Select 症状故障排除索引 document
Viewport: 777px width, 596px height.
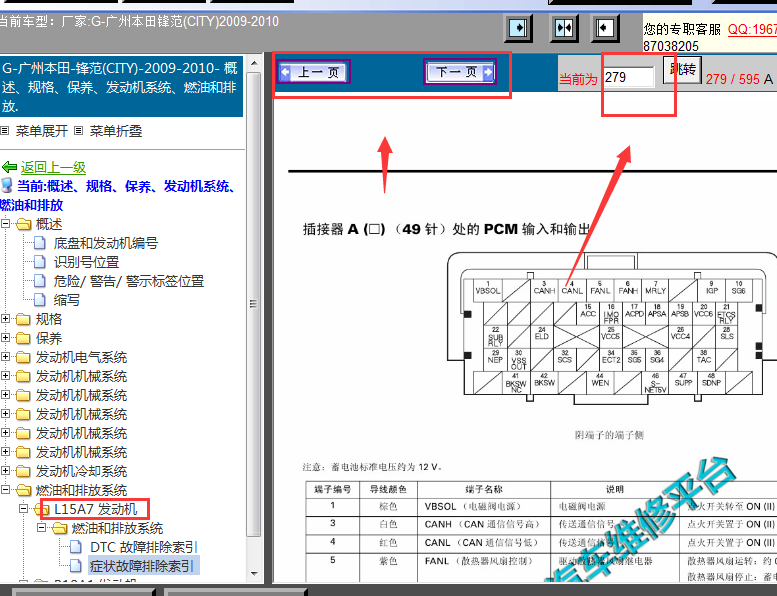coord(142,566)
